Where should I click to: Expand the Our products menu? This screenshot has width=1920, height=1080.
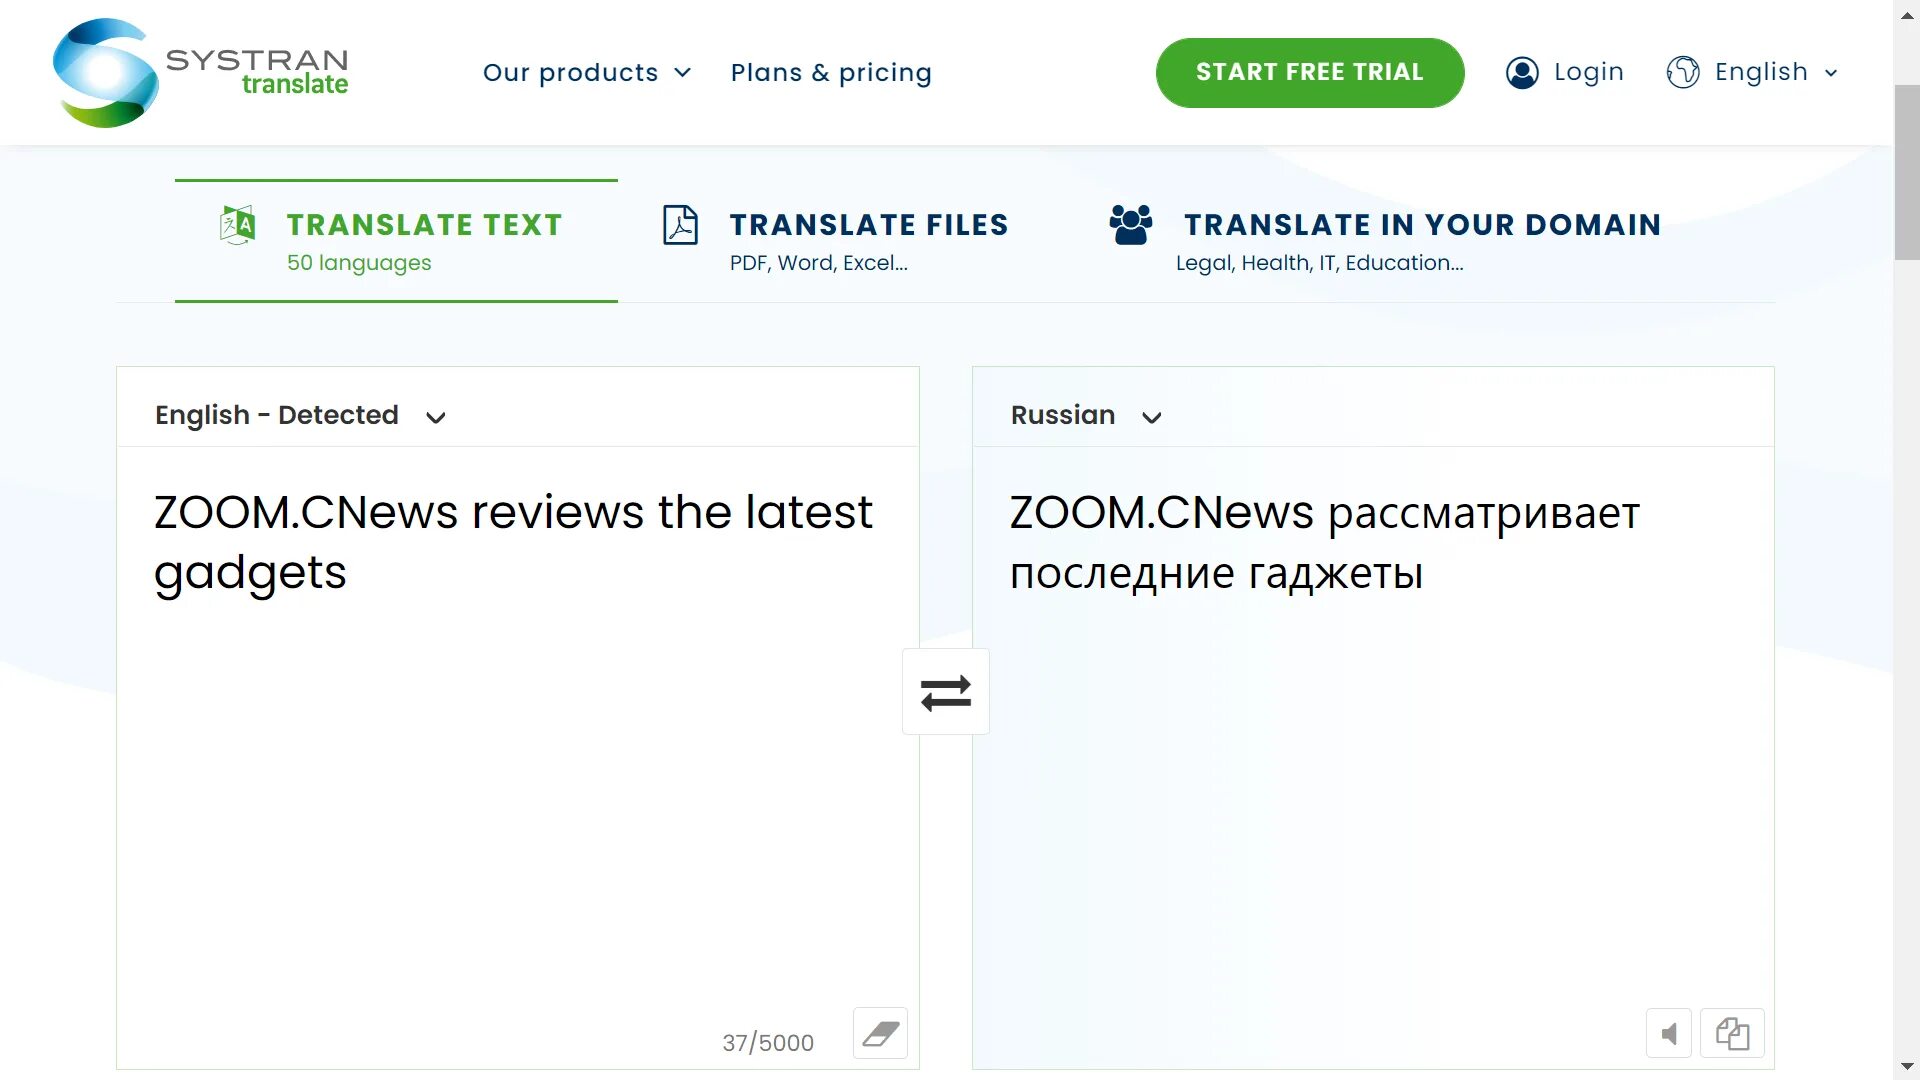point(587,72)
